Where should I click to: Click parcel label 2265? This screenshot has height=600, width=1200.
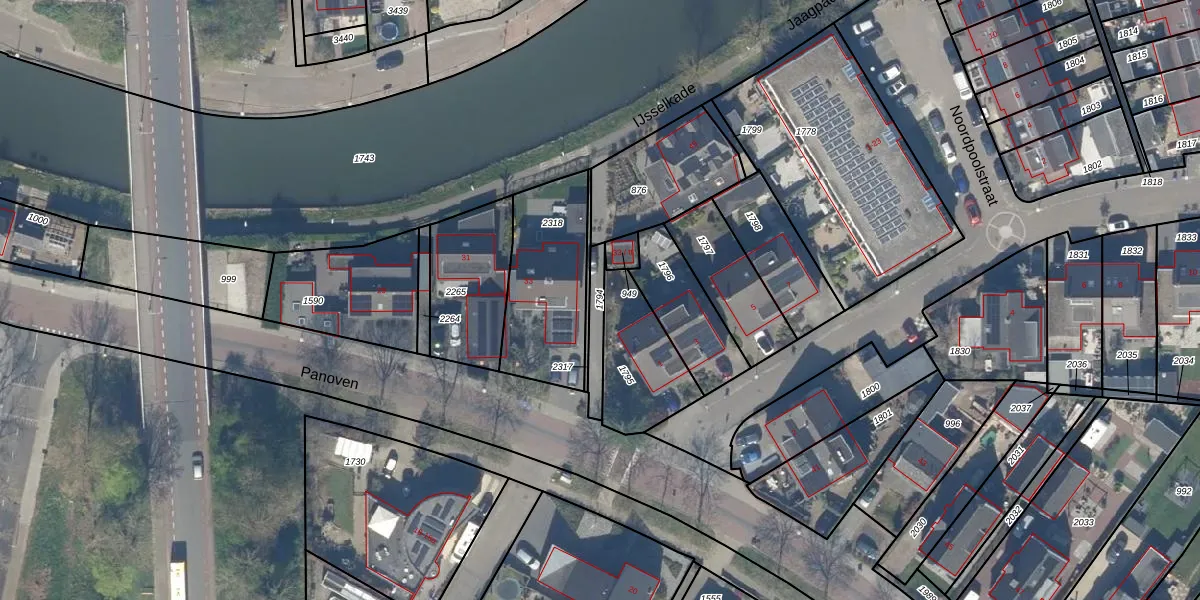click(x=455, y=292)
